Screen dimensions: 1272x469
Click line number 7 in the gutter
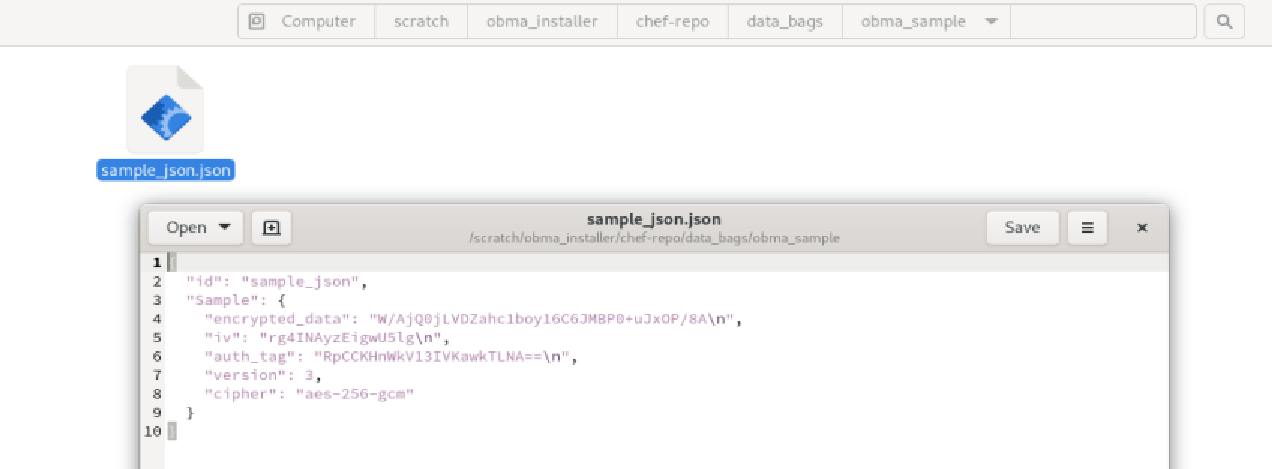click(155, 375)
